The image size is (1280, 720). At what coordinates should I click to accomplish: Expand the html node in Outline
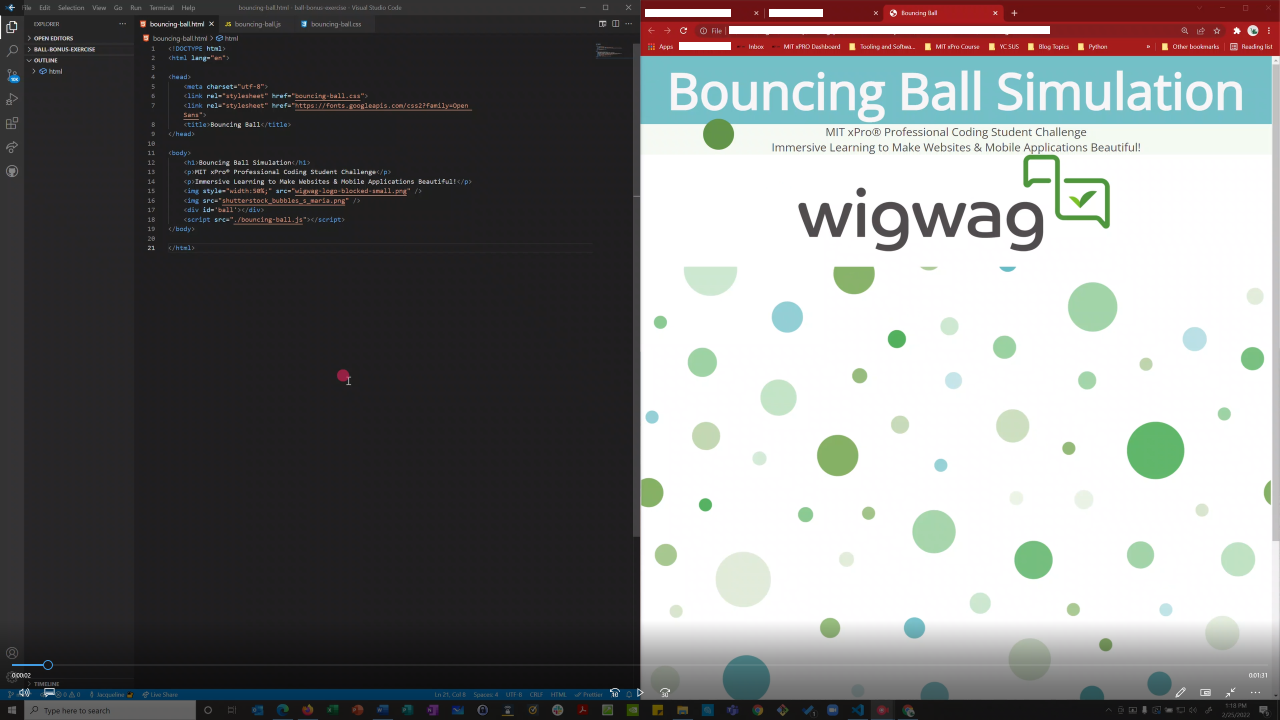pyautogui.click(x=34, y=71)
